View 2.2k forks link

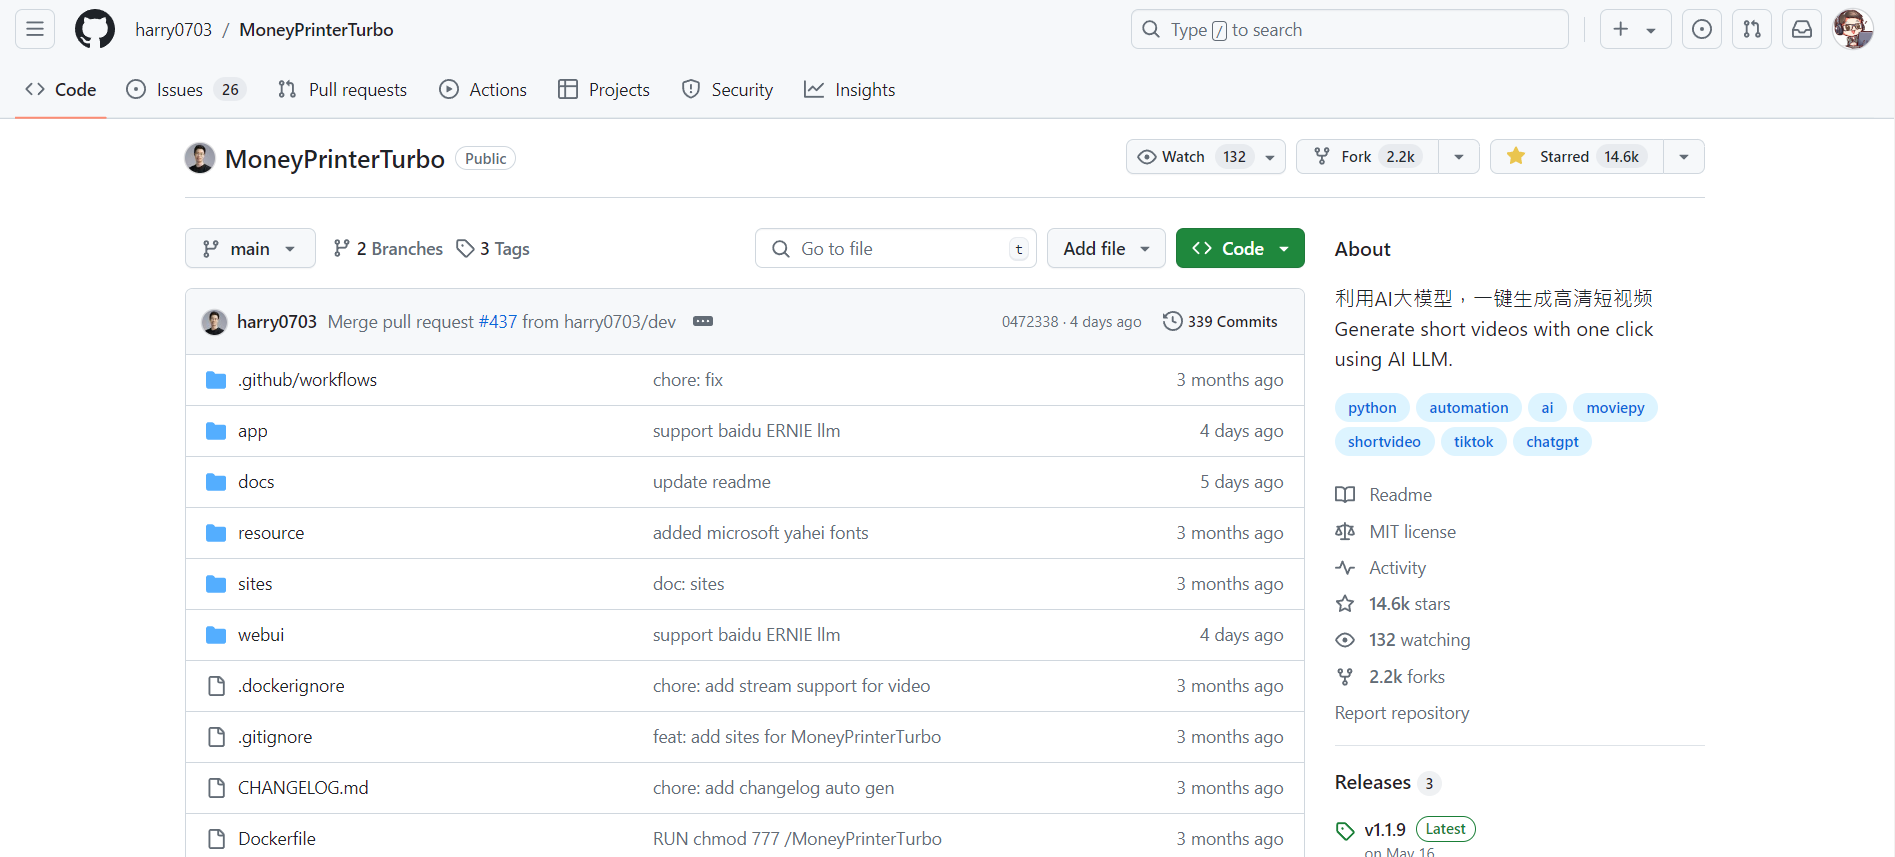[1406, 677]
